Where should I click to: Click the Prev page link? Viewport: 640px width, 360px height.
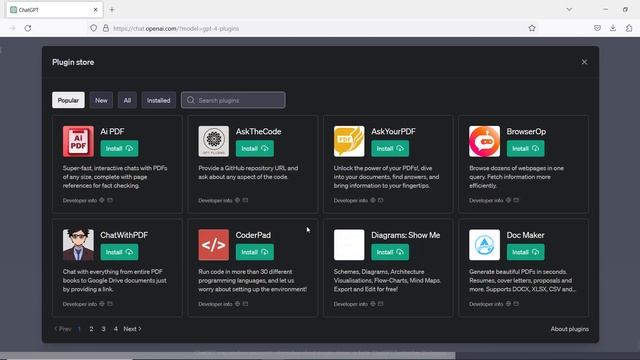(x=62, y=329)
